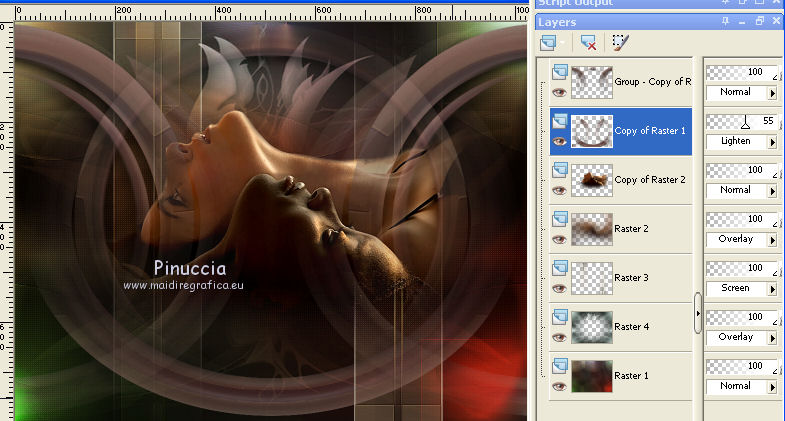Click the Pinuccia text on the canvas
The image size is (785, 421).
[190, 268]
